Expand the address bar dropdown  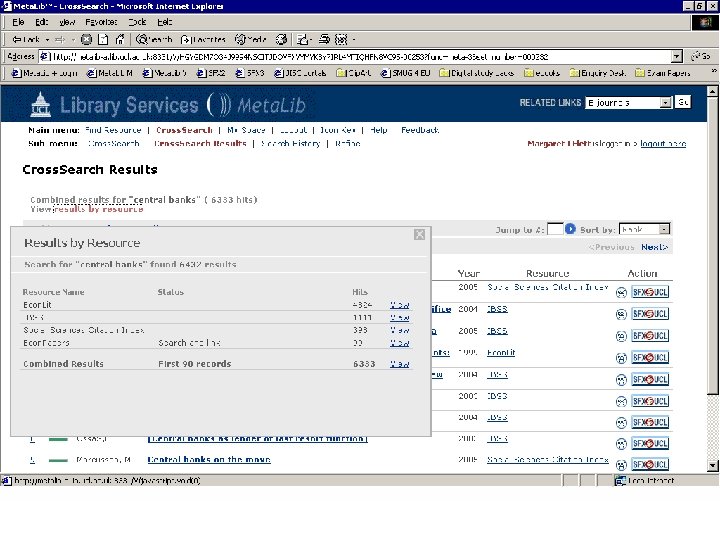coord(676,56)
